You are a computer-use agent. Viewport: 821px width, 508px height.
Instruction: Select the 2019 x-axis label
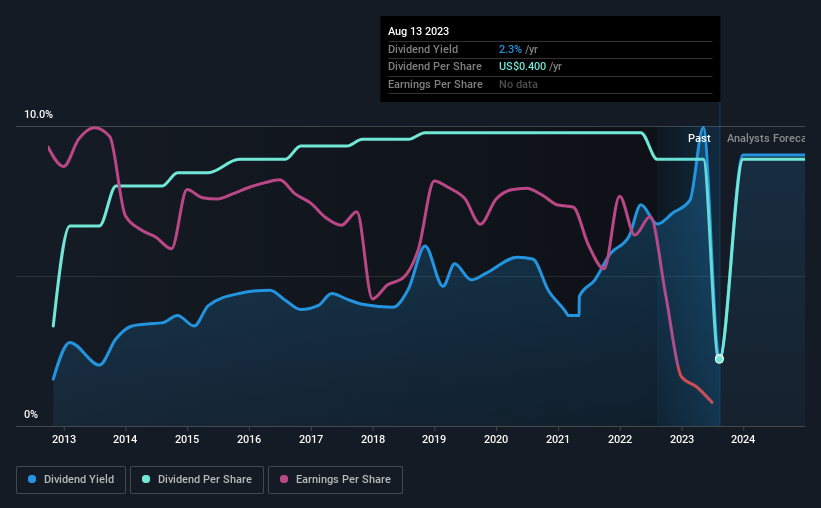tap(434, 439)
